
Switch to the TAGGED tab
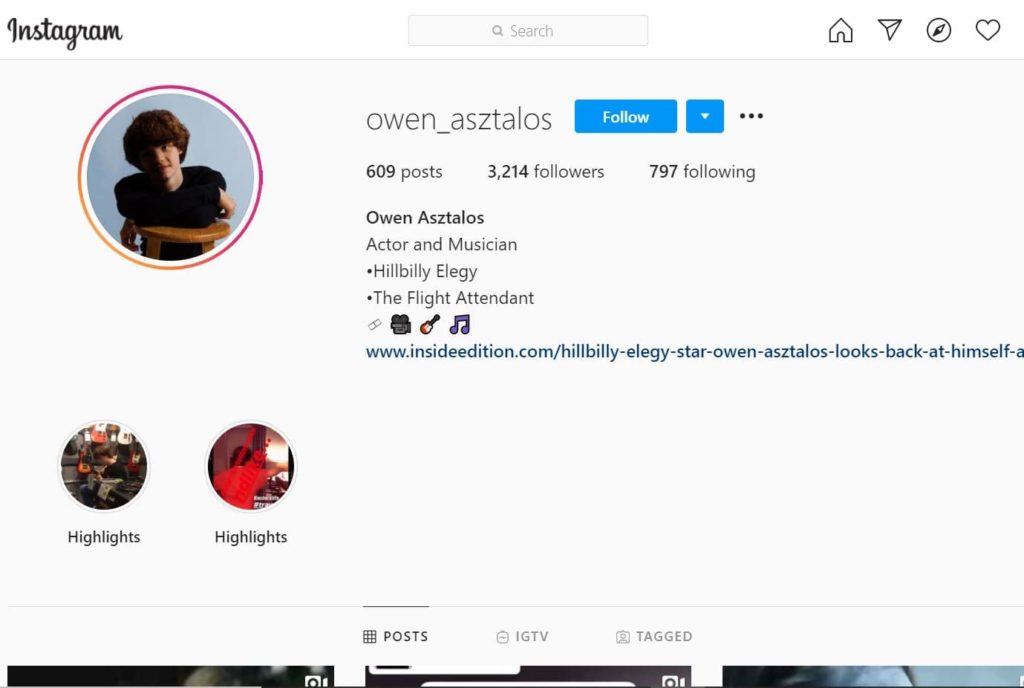654,636
